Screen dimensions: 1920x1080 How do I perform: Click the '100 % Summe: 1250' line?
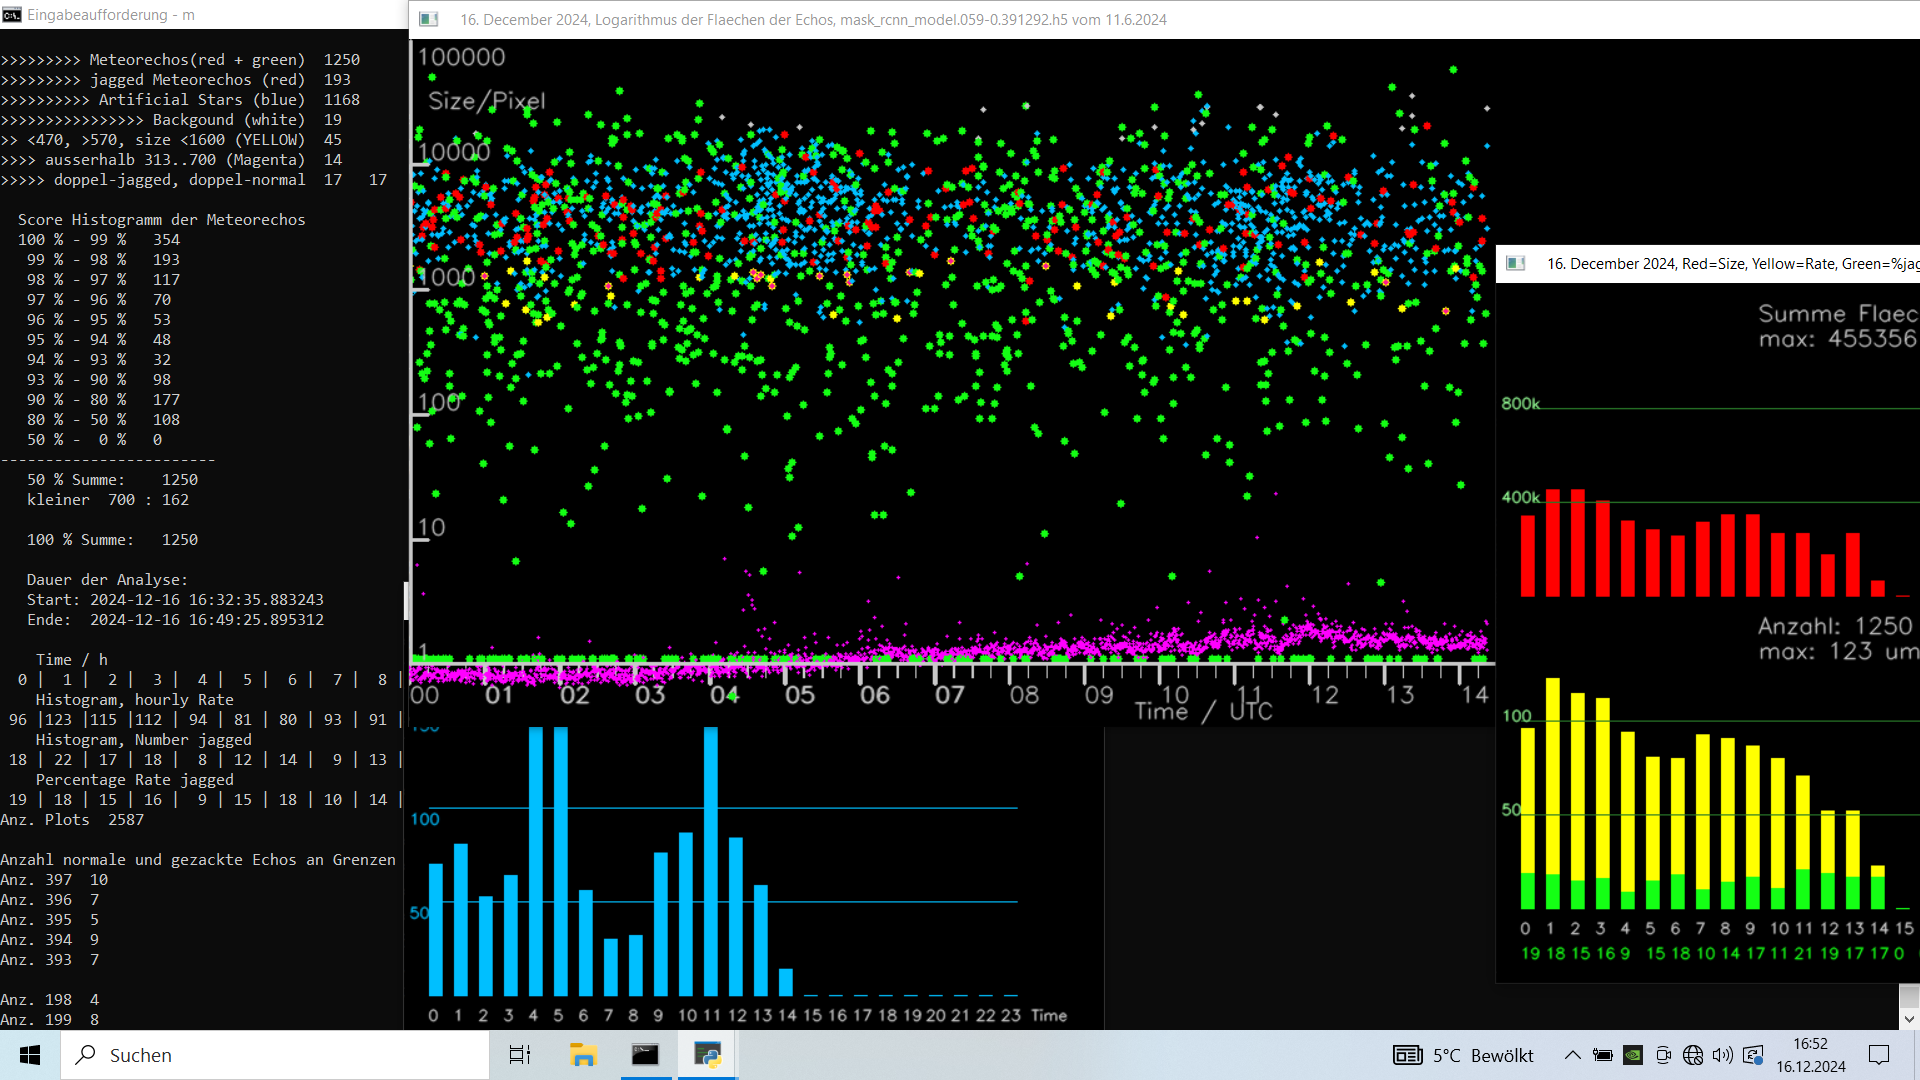pos(113,540)
